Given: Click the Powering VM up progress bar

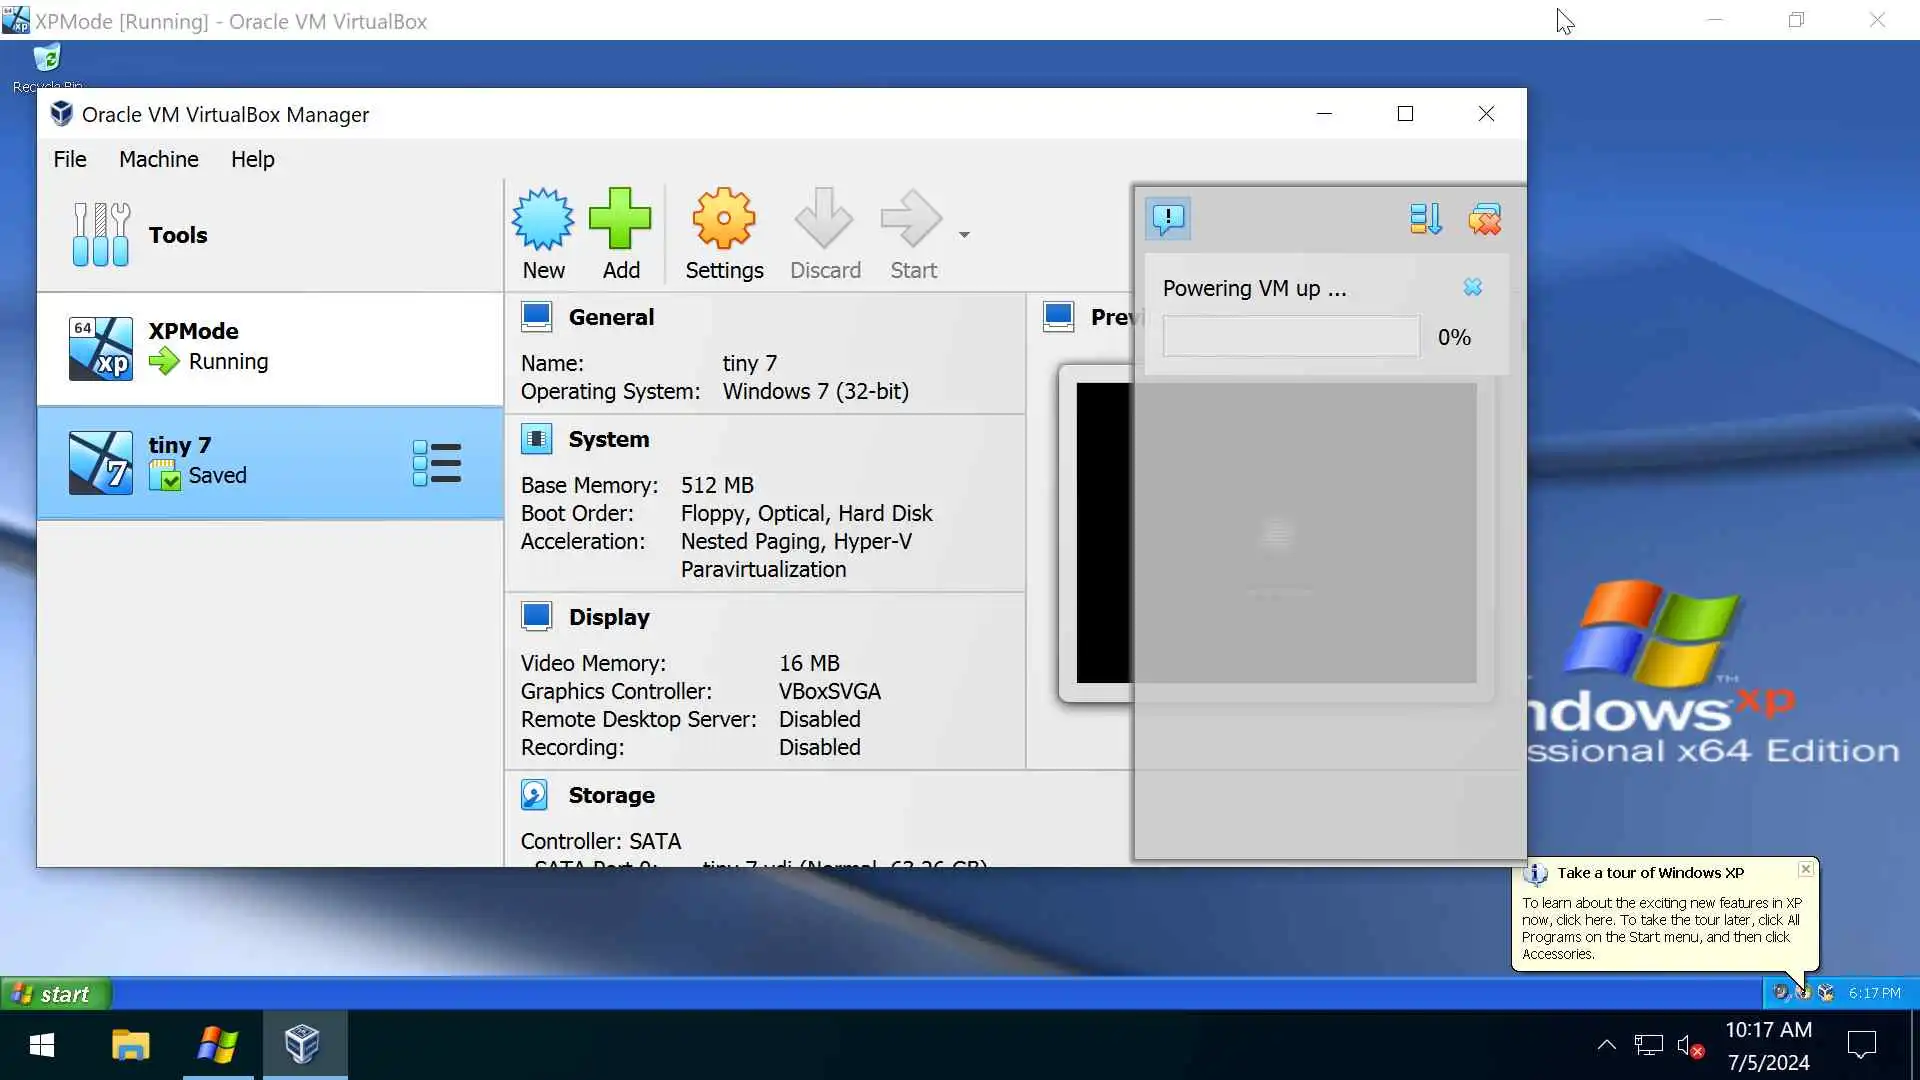Looking at the screenshot, I should [x=1291, y=337].
